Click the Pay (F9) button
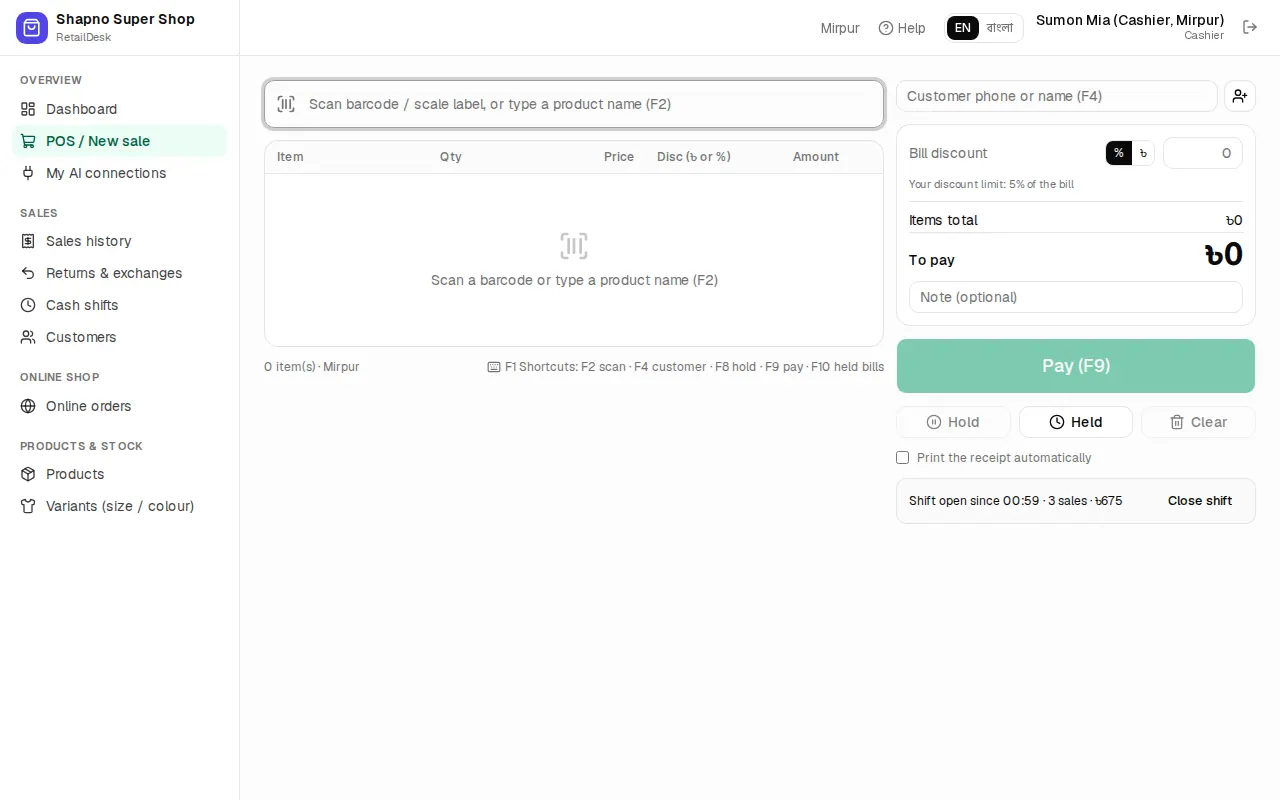The image size is (1280, 800). pyautogui.click(x=1076, y=366)
